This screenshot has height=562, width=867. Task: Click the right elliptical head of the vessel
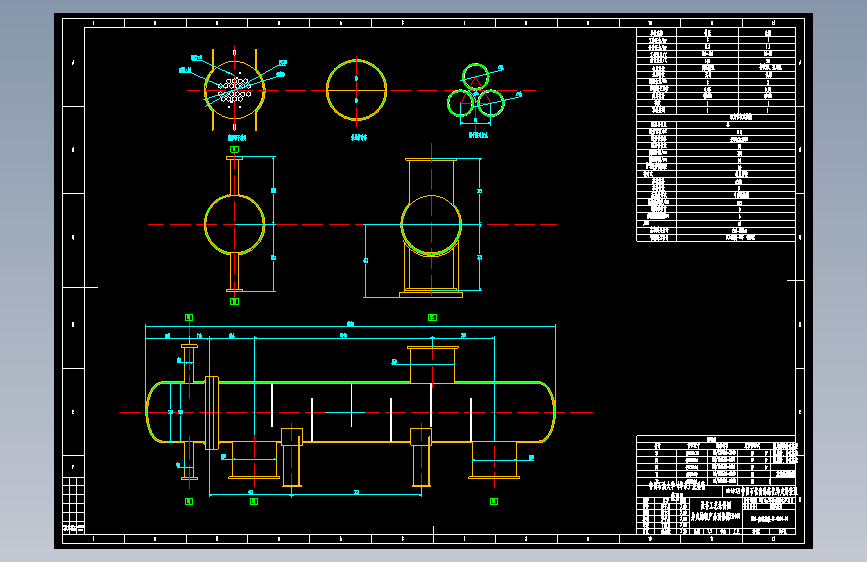pos(547,412)
